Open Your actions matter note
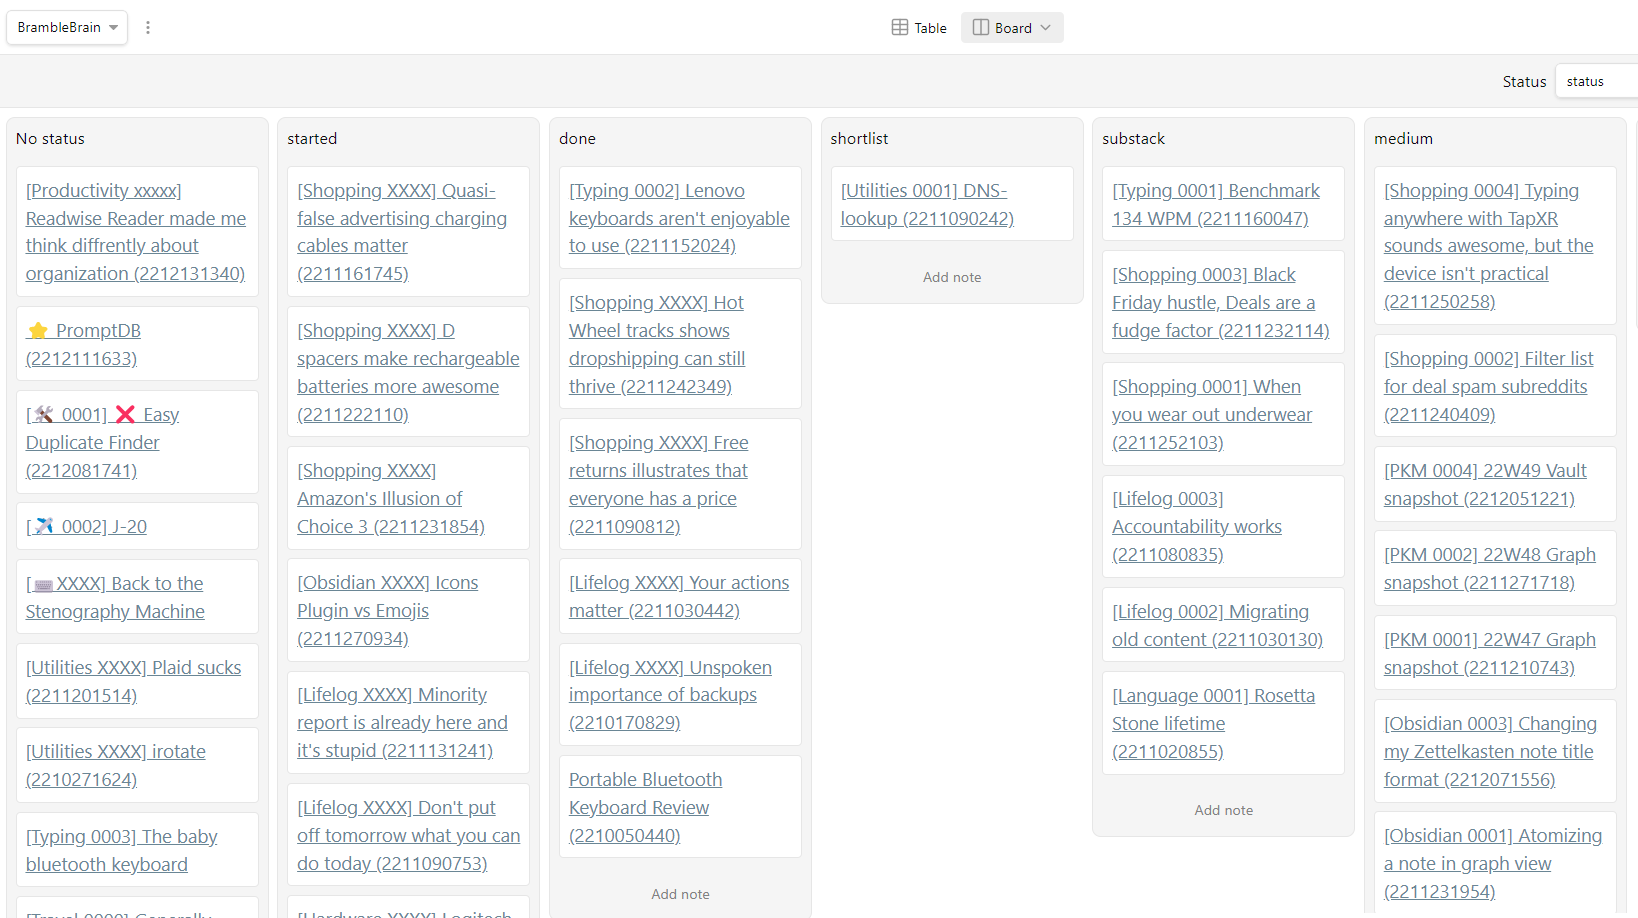This screenshot has height=918, width=1638. 679,596
